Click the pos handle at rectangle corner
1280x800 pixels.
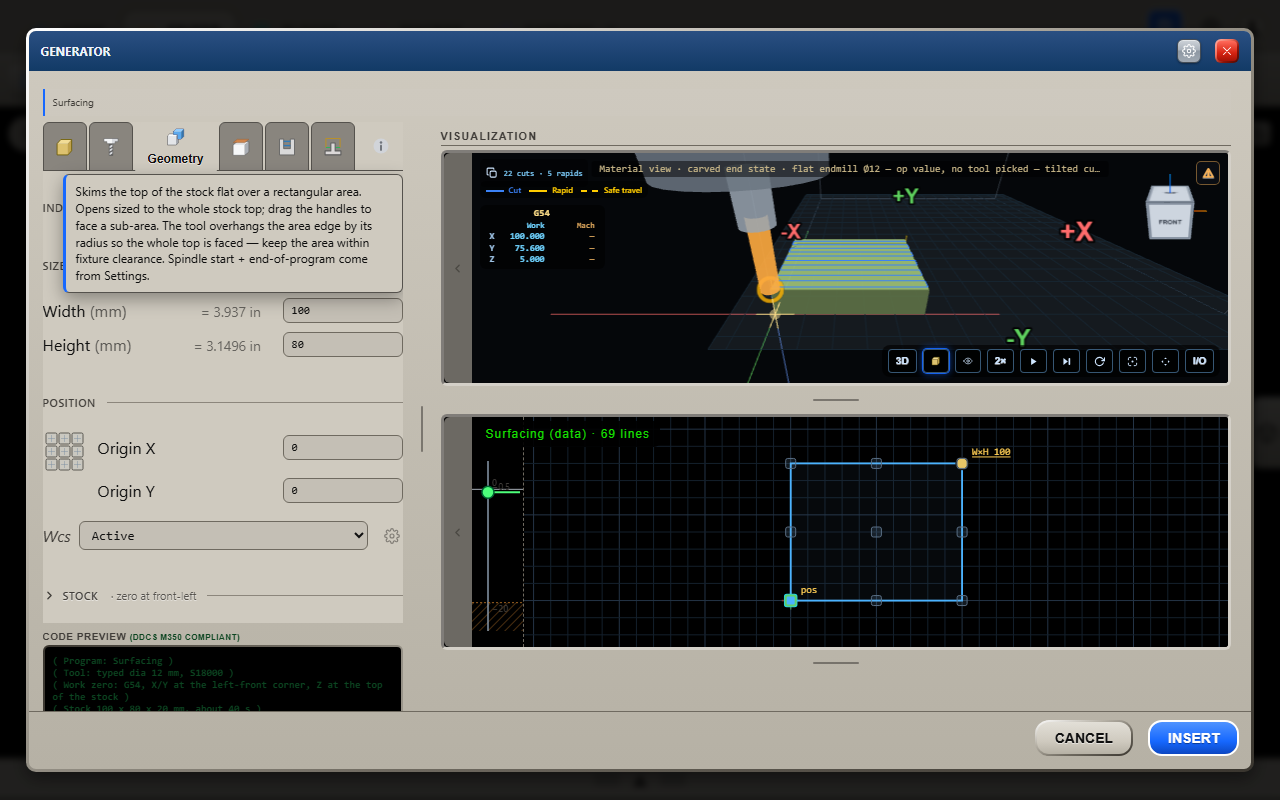click(790, 600)
